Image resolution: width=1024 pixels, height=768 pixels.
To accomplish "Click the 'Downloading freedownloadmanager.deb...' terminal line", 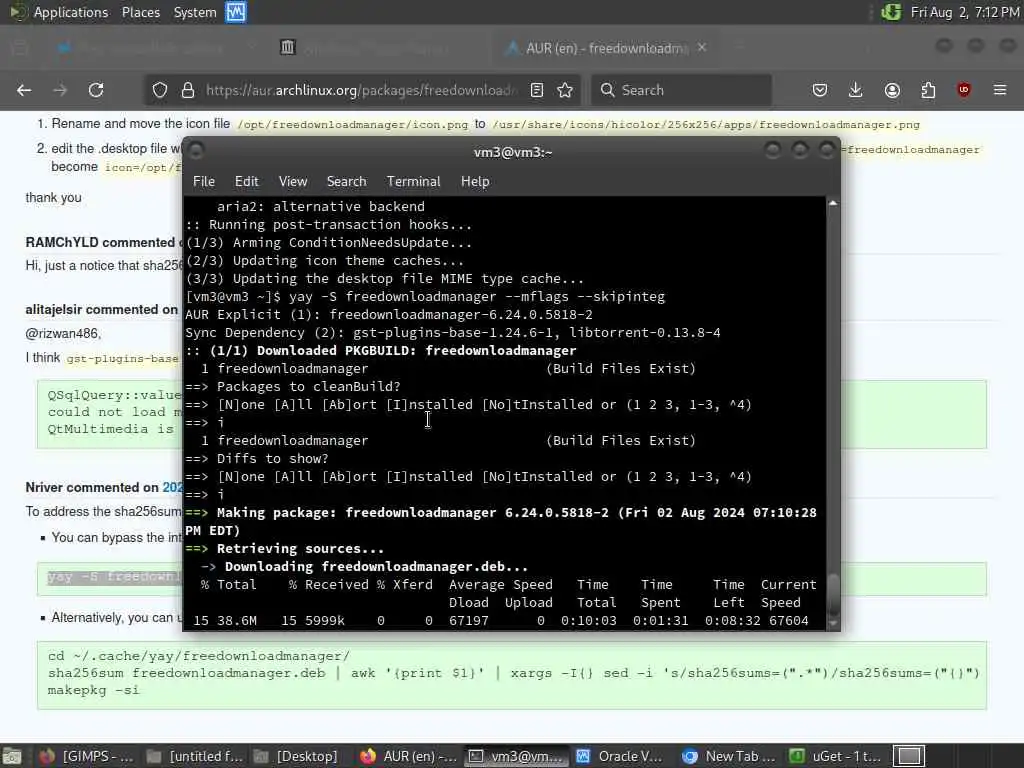I will click(364, 567).
